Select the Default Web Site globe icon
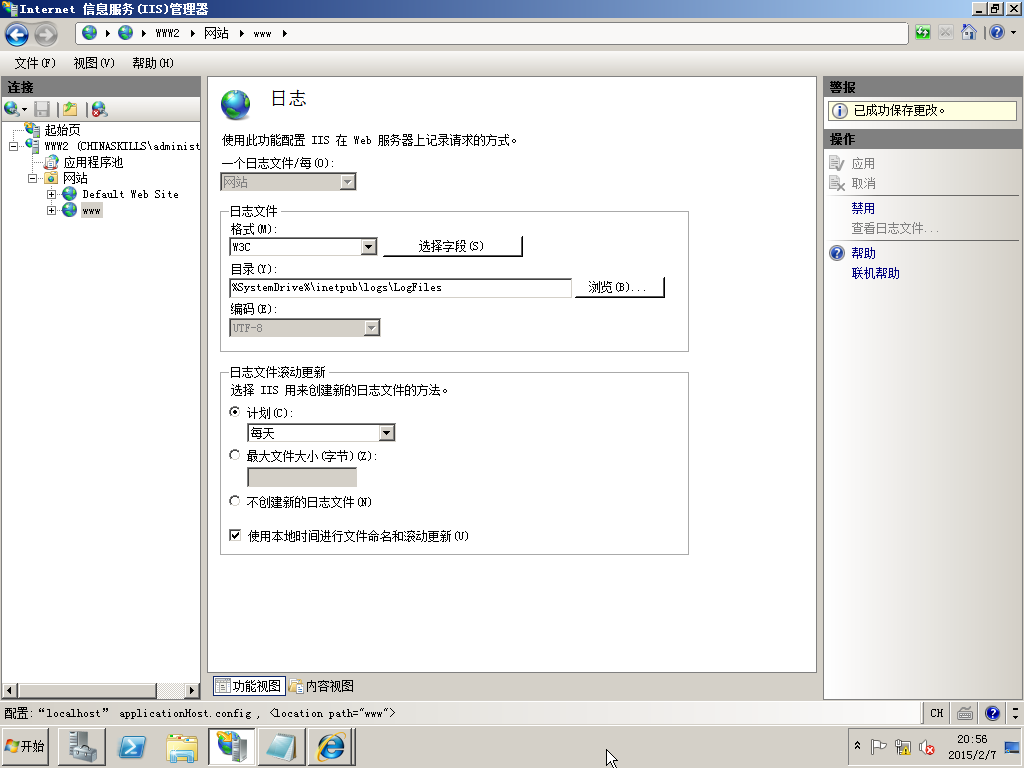This screenshot has height=768, width=1024. (x=69, y=194)
